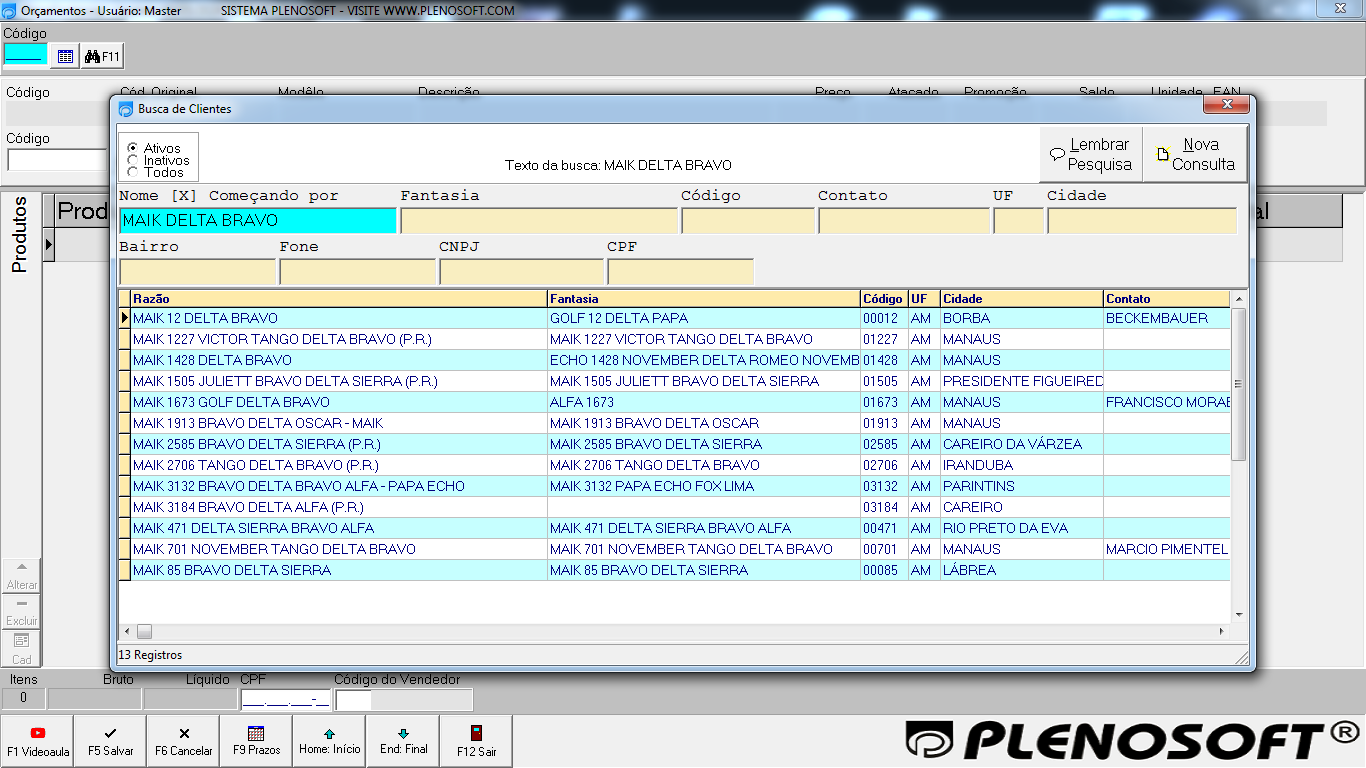This screenshot has width=1366, height=768.
Task: Click the vertical scrollbar down arrow in results
Action: (1239, 614)
